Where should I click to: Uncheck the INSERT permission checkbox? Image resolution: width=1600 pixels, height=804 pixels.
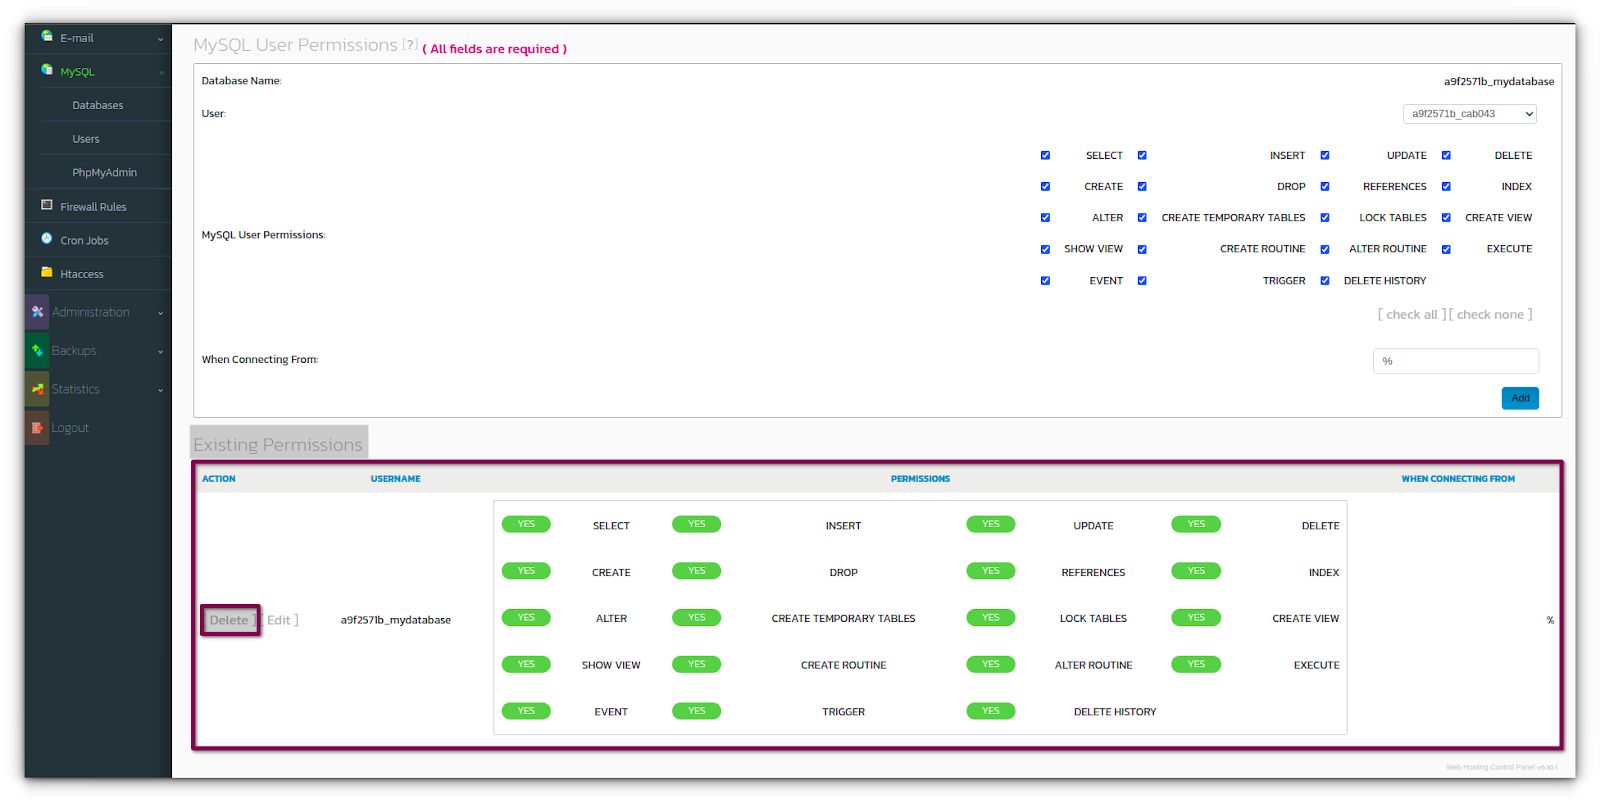[1142, 155]
